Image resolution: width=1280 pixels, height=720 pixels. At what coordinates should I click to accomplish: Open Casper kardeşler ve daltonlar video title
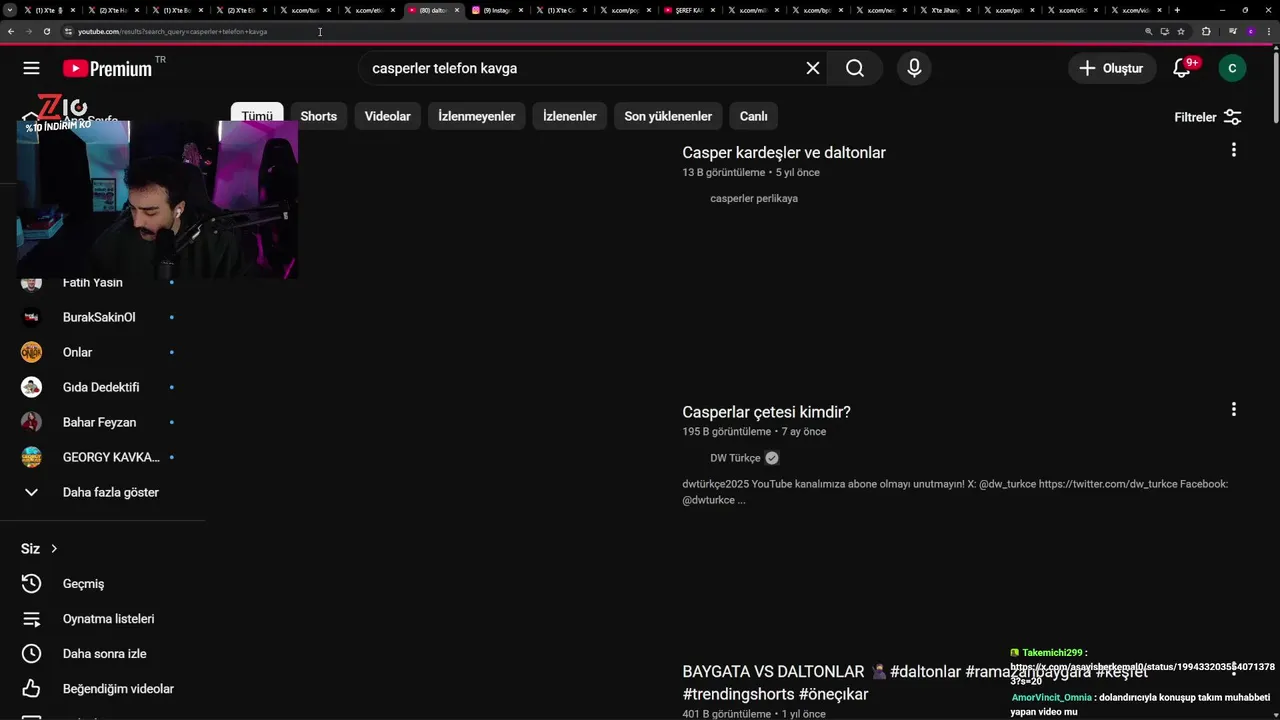[x=784, y=153]
